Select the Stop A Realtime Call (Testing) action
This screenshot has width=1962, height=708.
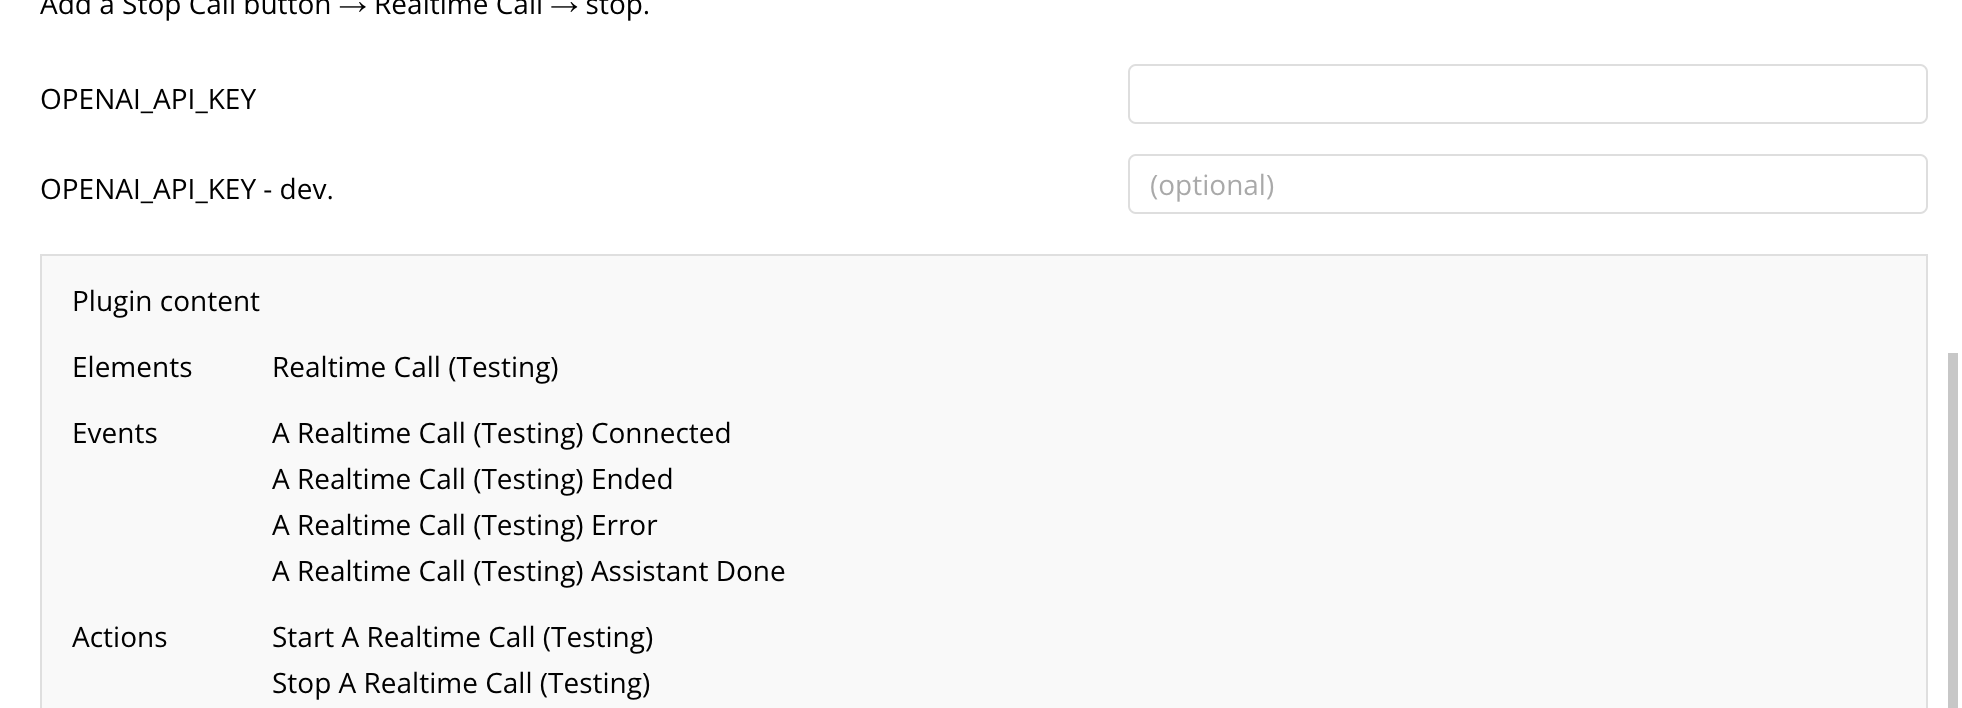click(x=460, y=683)
